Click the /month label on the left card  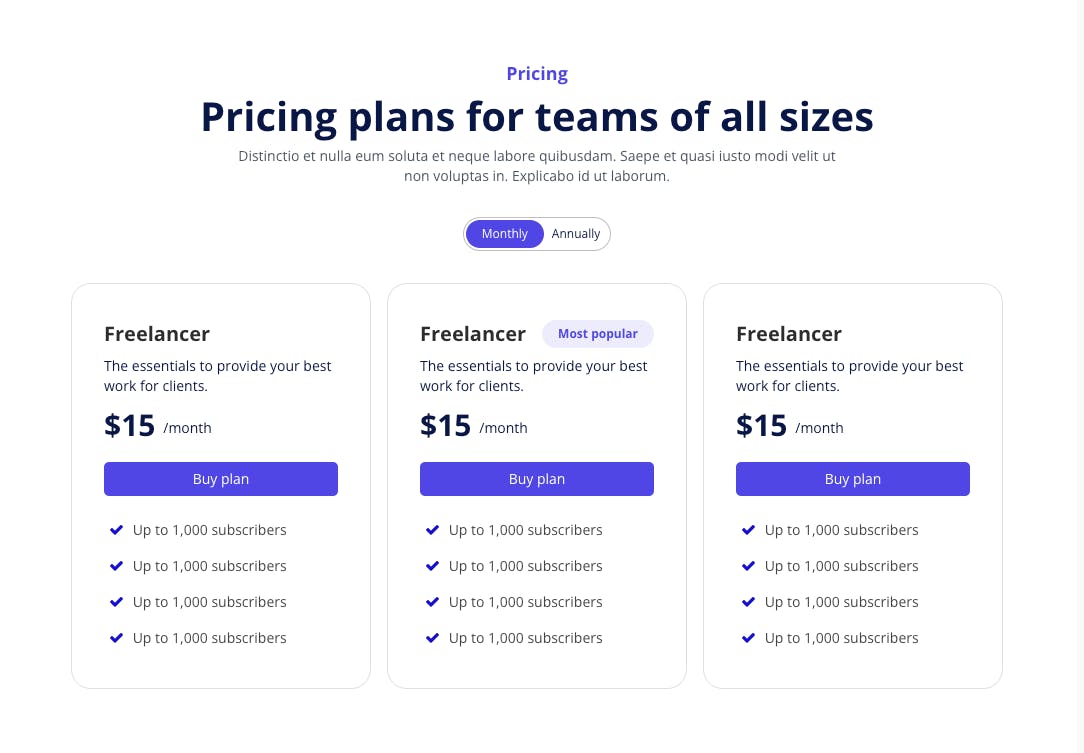pyautogui.click(x=188, y=427)
